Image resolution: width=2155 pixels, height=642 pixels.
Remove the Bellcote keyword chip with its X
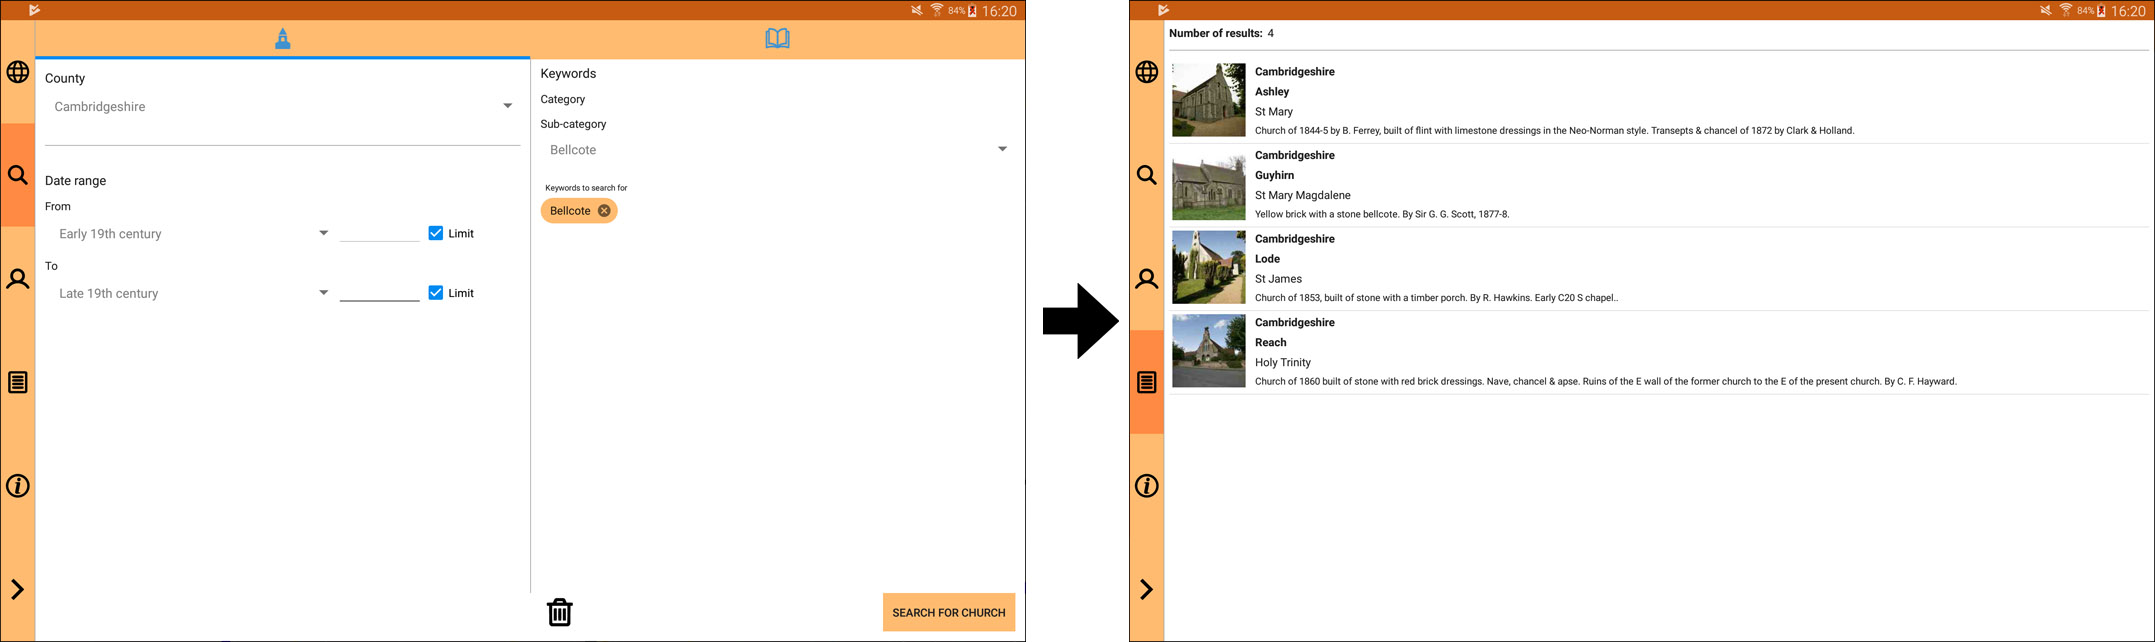pyautogui.click(x=604, y=211)
